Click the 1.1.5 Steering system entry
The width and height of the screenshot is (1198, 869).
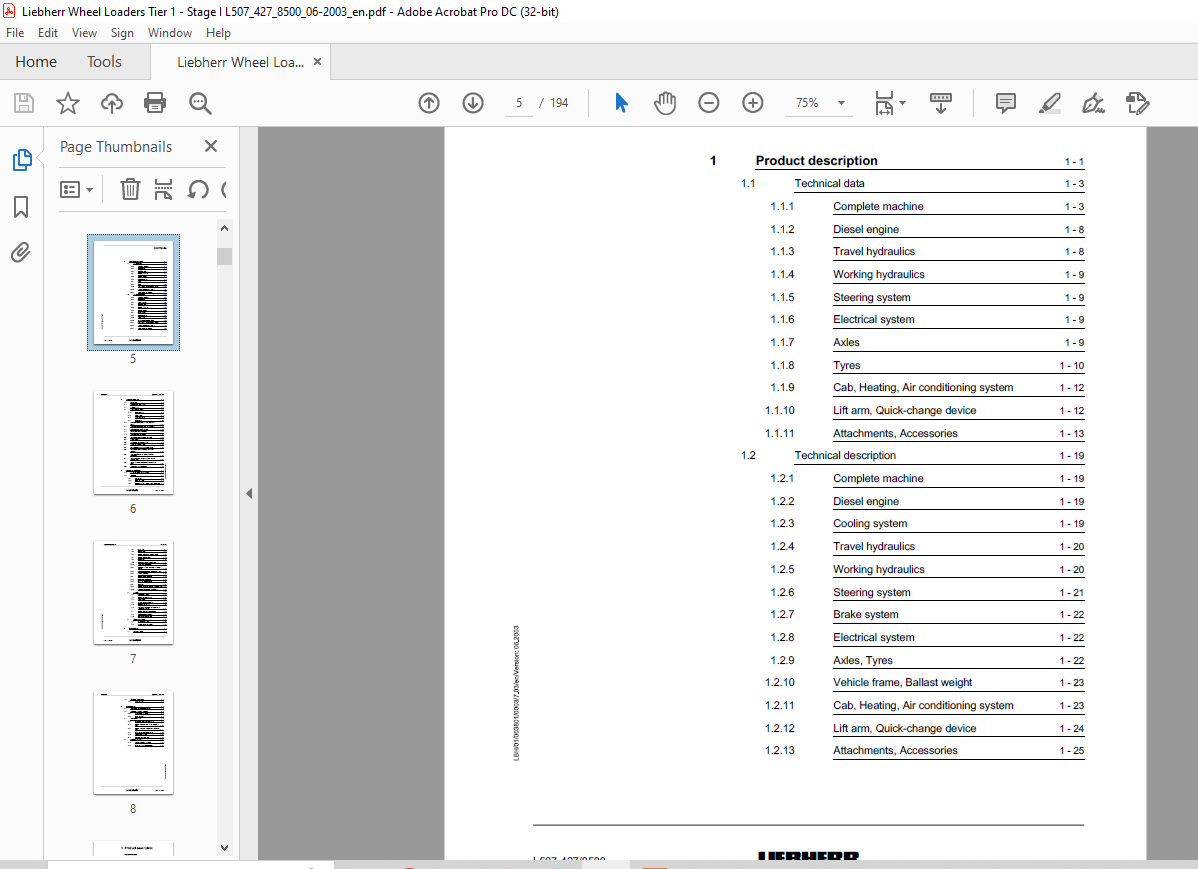point(872,297)
